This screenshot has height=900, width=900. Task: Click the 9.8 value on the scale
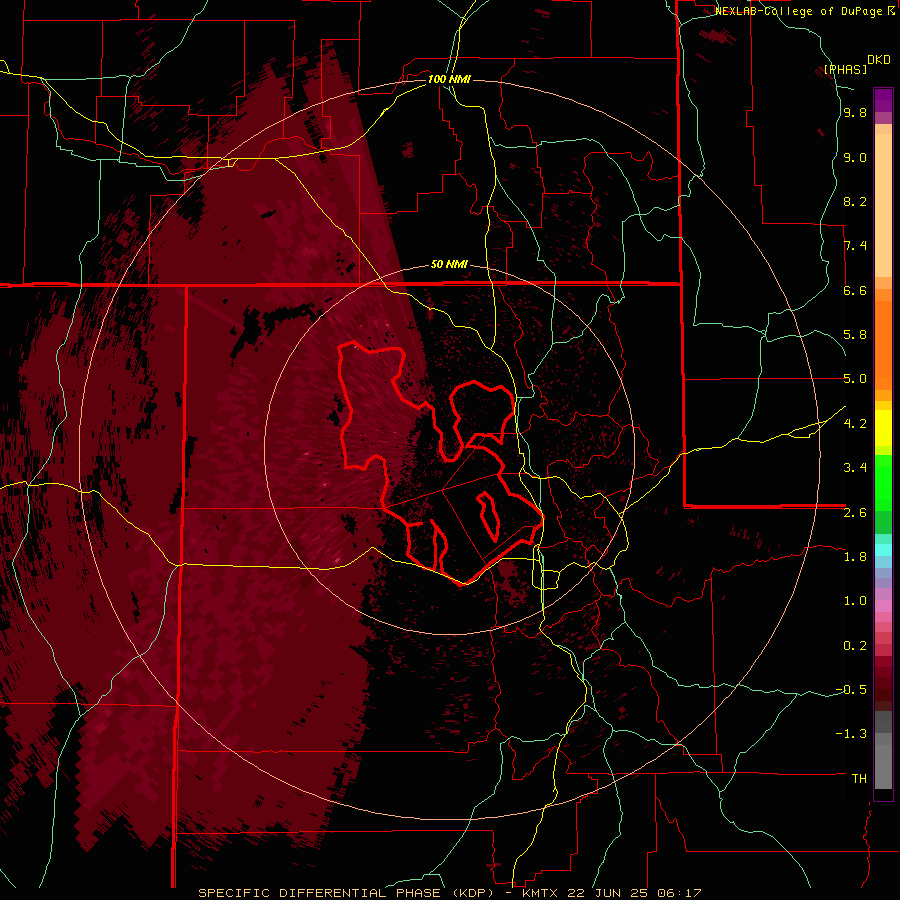(x=855, y=113)
